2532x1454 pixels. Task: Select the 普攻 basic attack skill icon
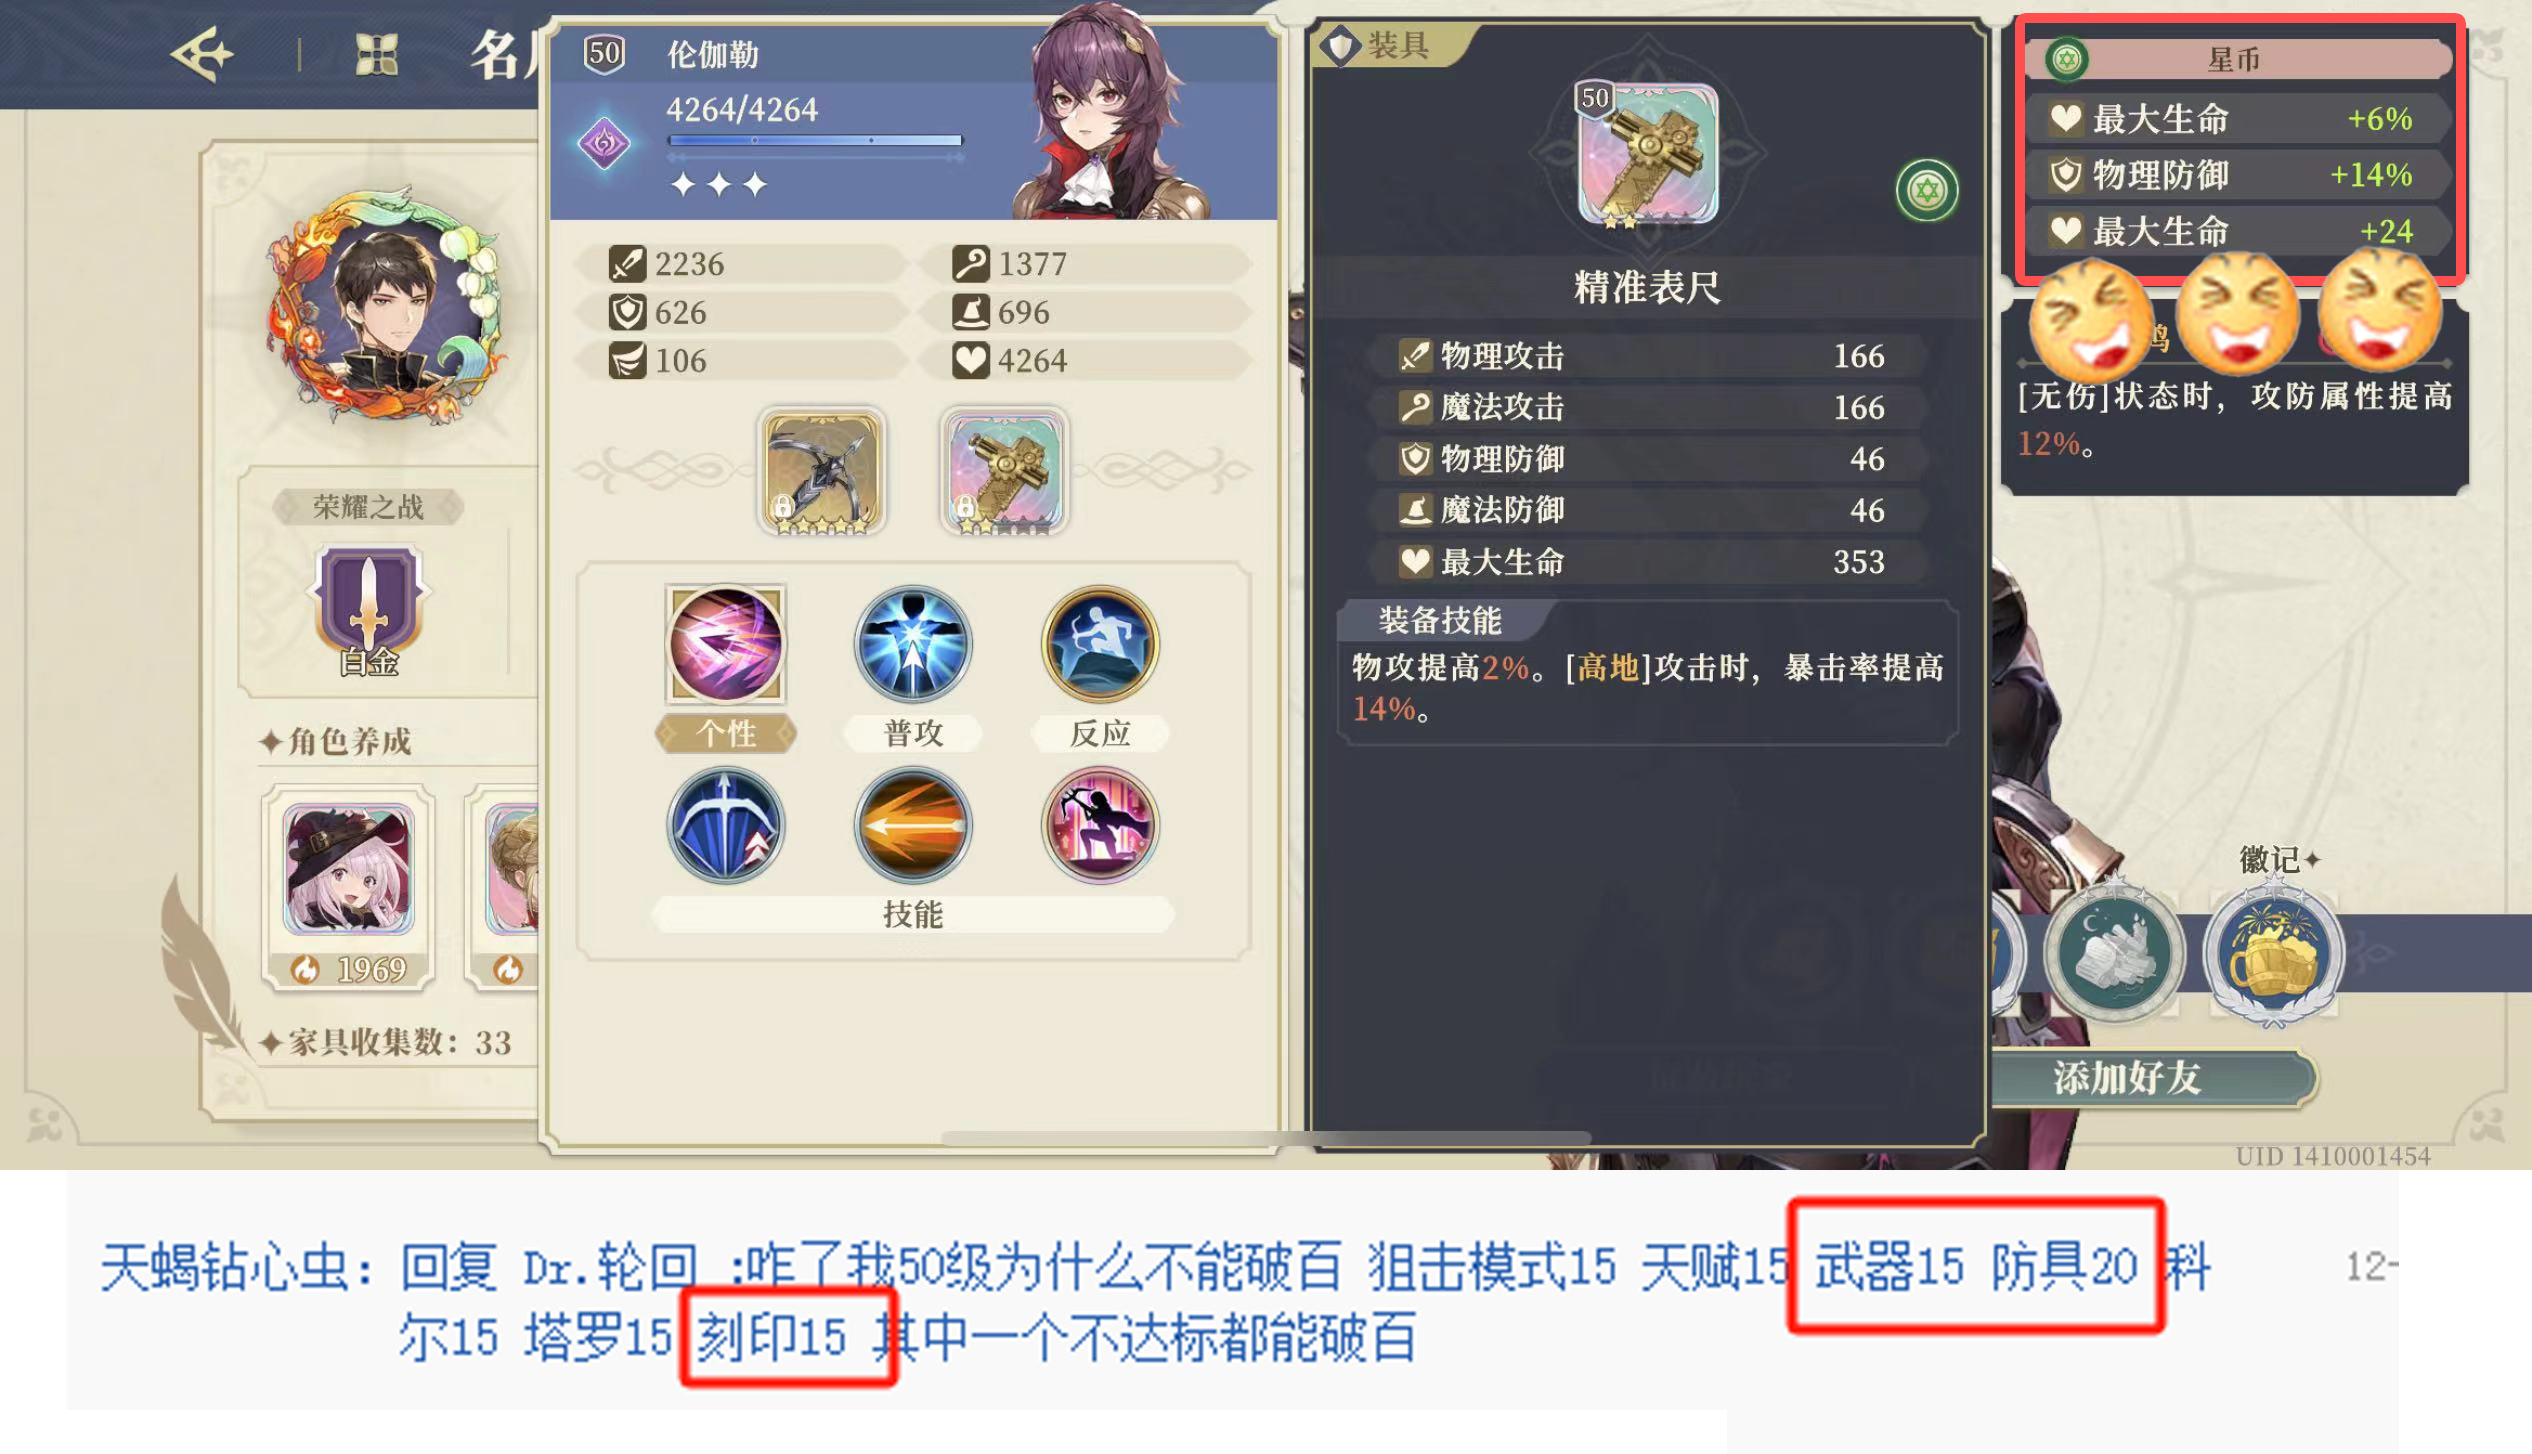913,645
